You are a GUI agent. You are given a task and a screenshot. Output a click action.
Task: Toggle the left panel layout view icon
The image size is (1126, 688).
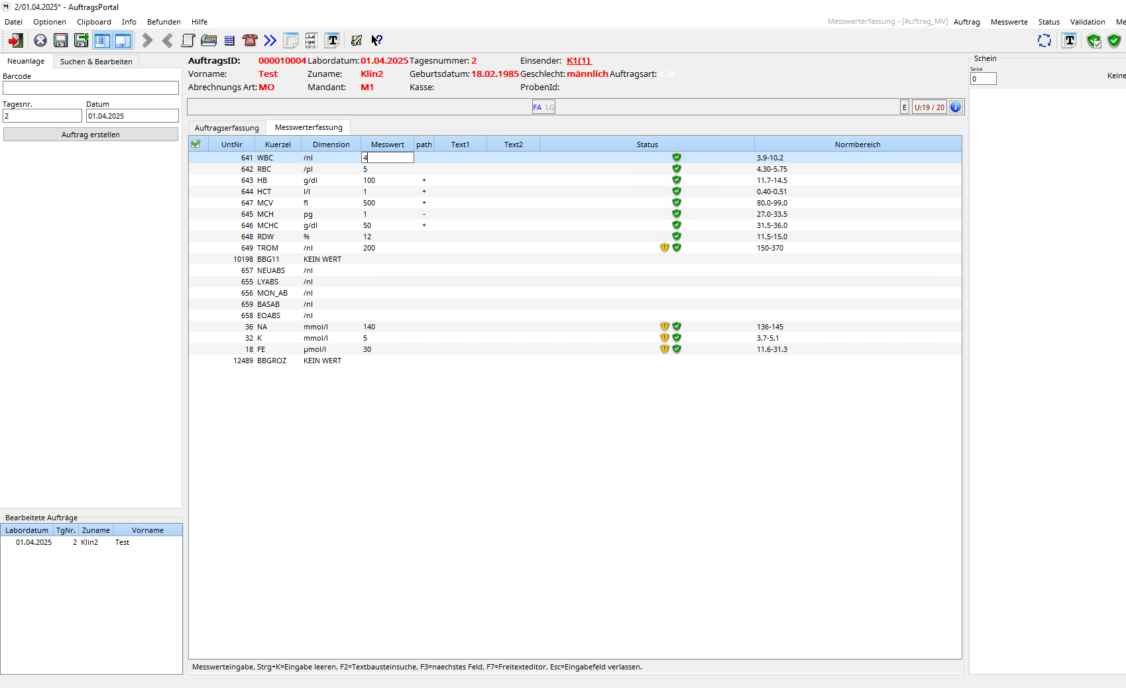pyautogui.click(x=101, y=40)
